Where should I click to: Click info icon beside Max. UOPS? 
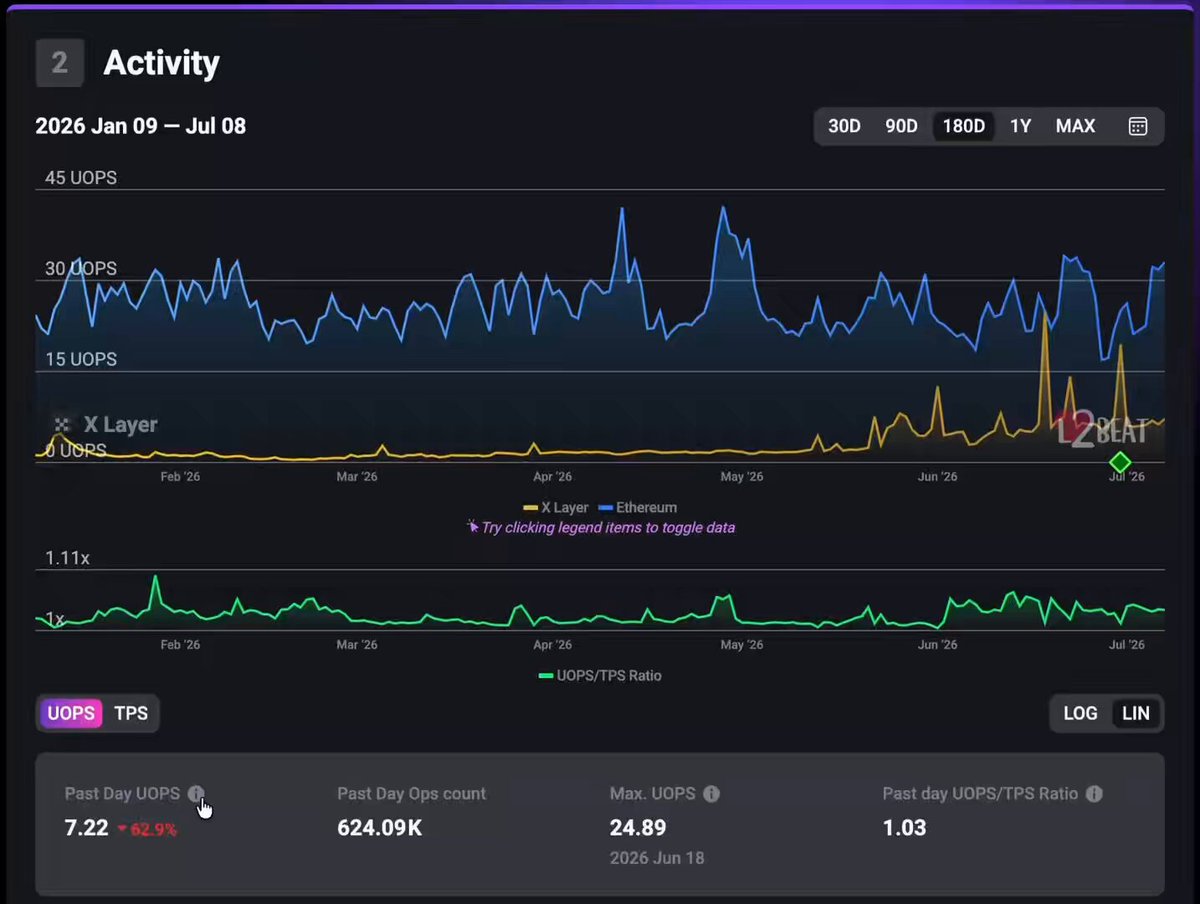(711, 794)
